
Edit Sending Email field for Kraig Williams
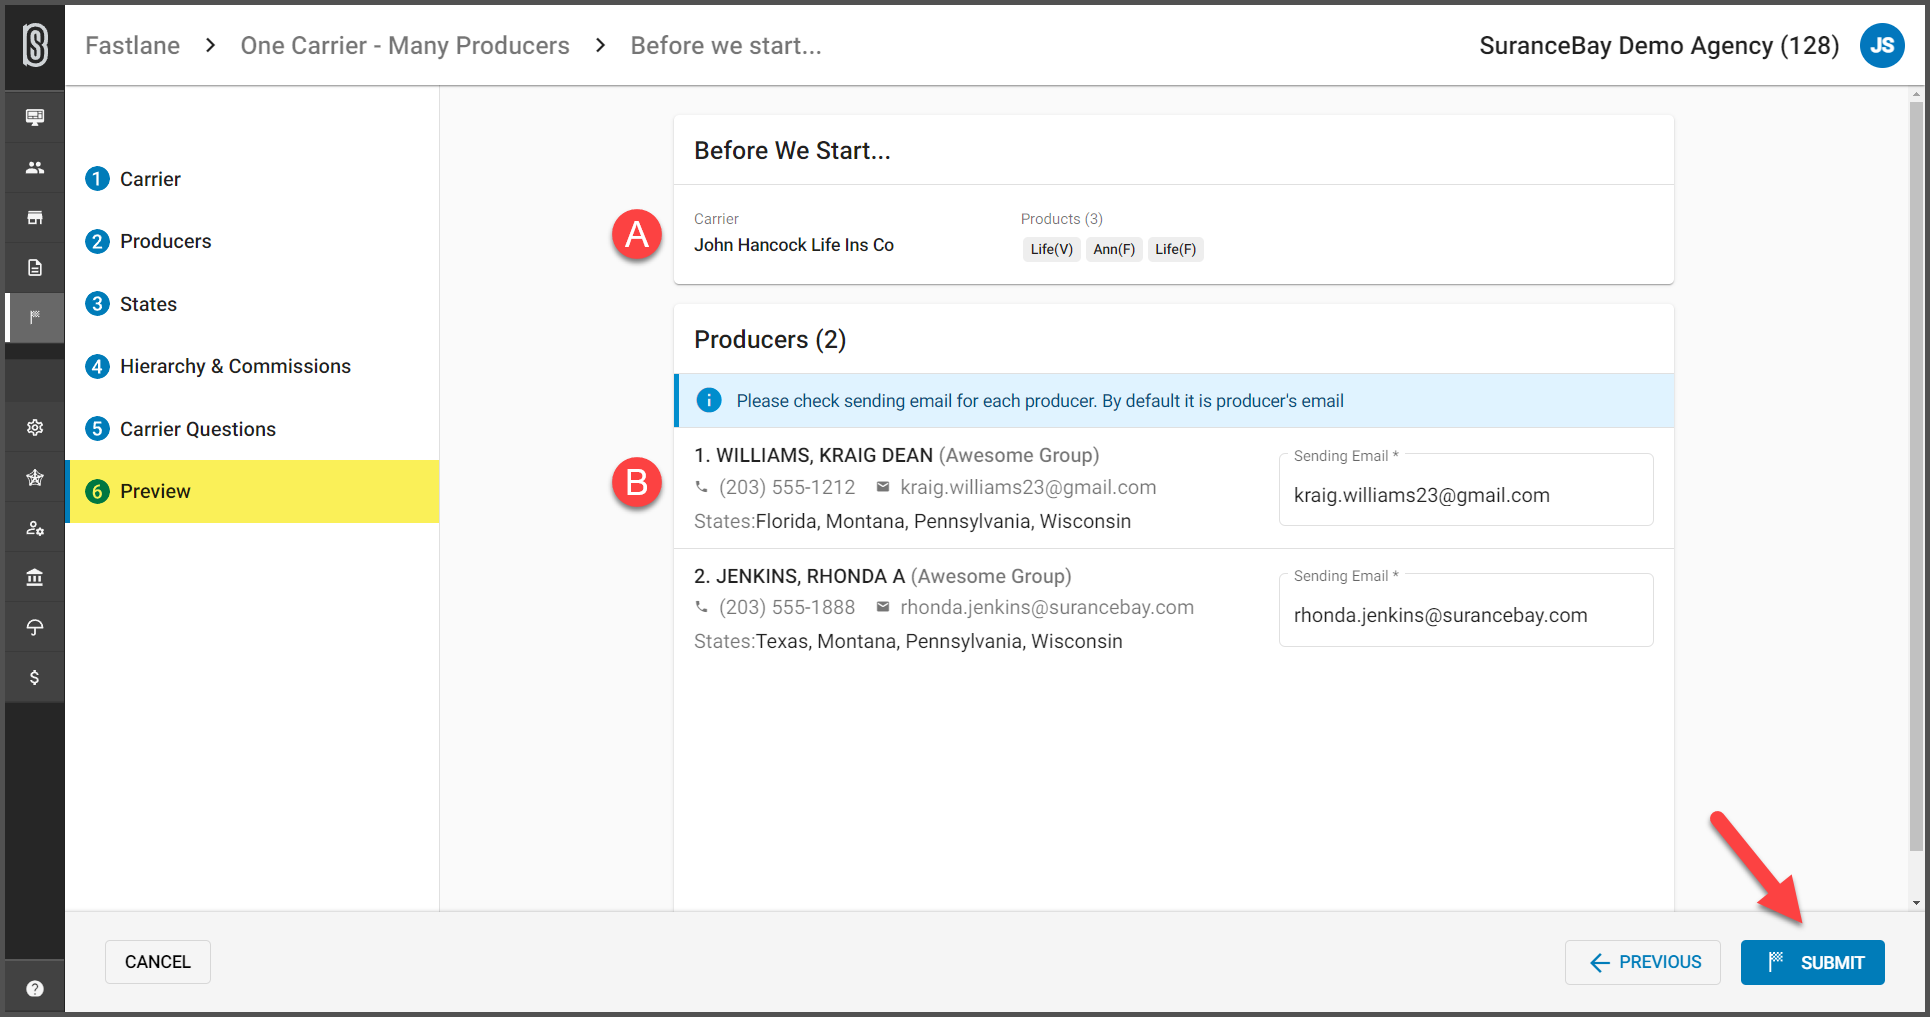[1466, 490]
